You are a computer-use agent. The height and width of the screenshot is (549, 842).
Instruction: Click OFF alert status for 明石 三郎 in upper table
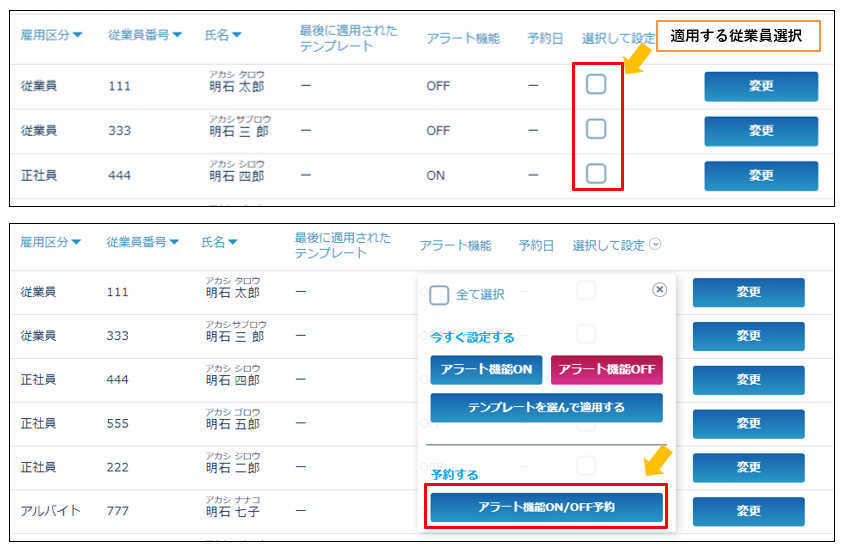click(438, 131)
